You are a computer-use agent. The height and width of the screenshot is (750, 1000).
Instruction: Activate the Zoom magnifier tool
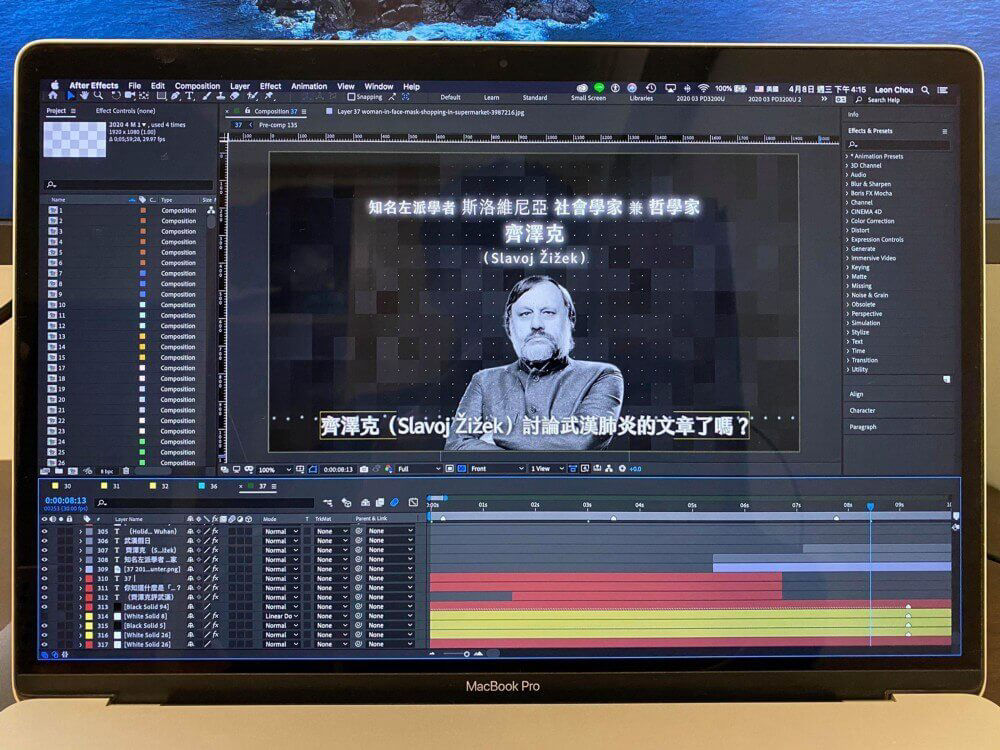click(98, 96)
